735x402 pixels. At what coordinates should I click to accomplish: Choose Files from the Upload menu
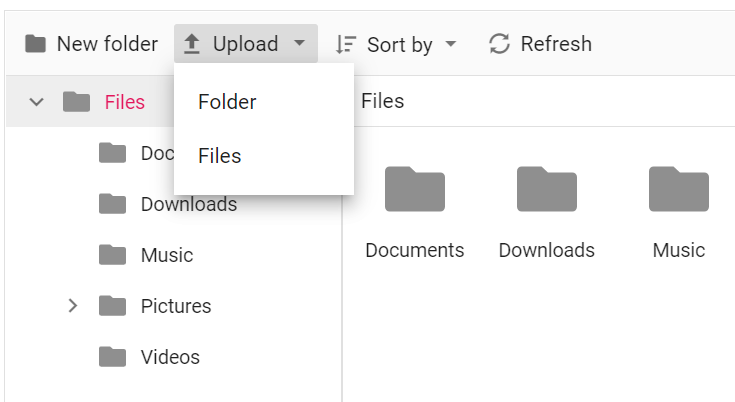(220, 156)
